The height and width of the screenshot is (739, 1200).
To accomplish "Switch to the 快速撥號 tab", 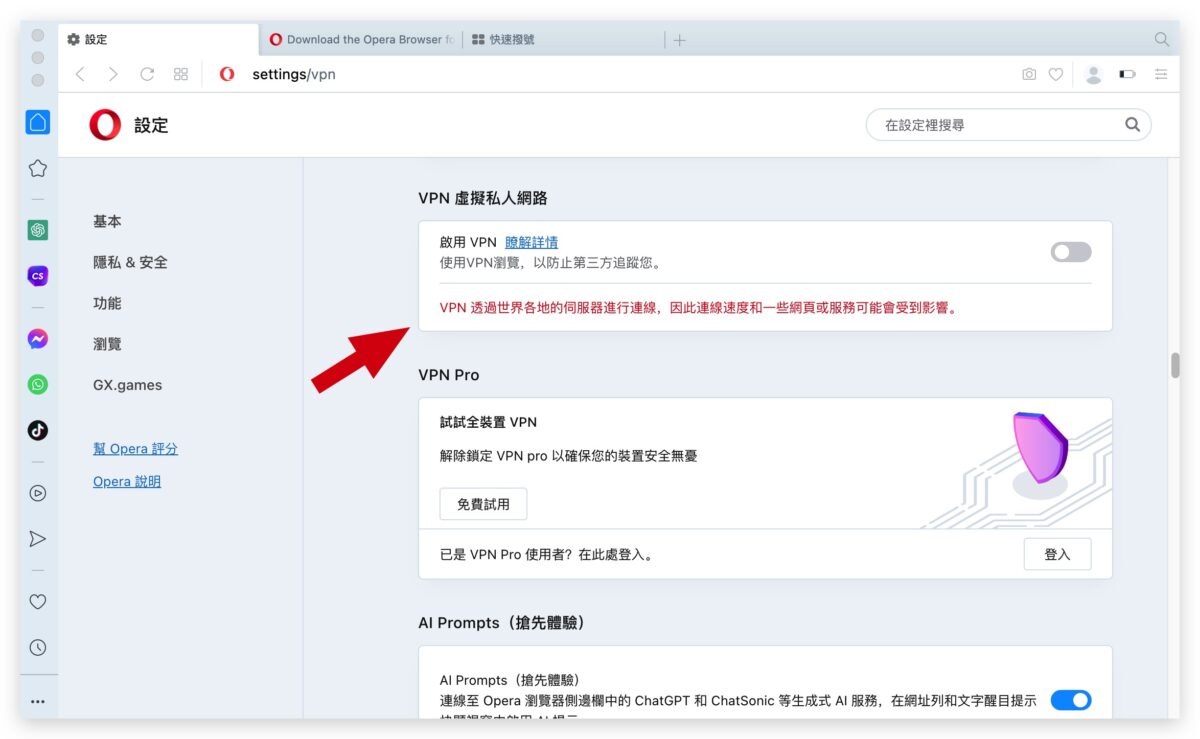I will (563, 39).
